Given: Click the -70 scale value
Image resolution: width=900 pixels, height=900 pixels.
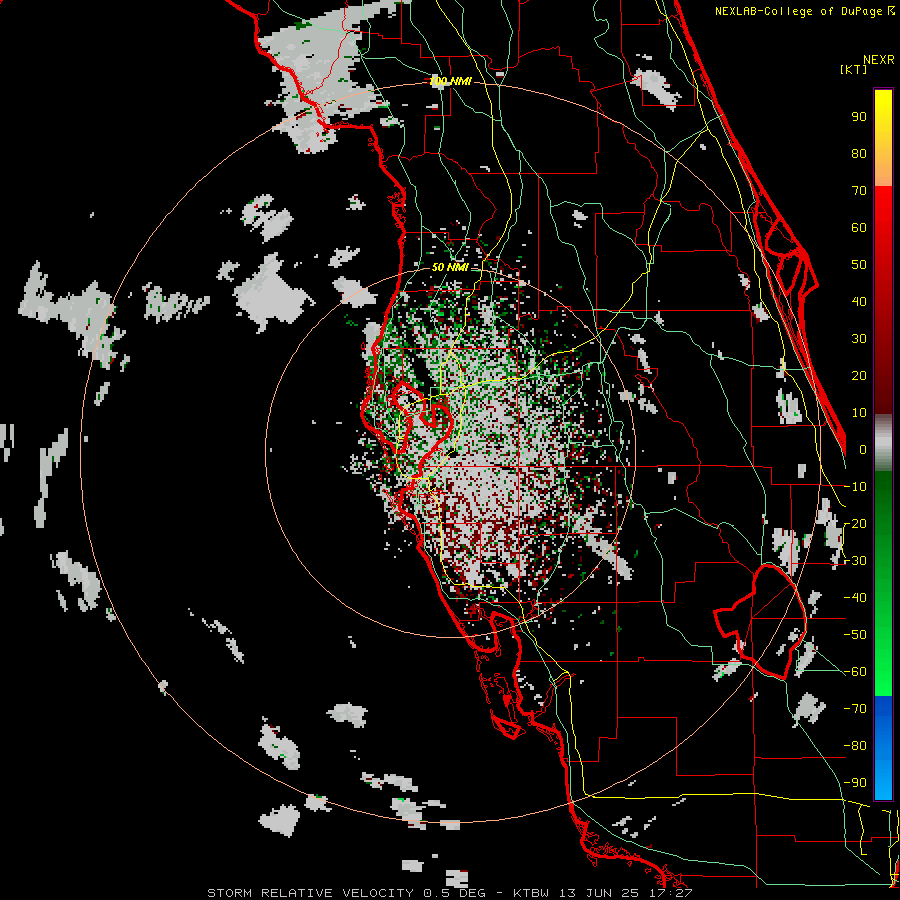Looking at the screenshot, I should tap(855, 708).
